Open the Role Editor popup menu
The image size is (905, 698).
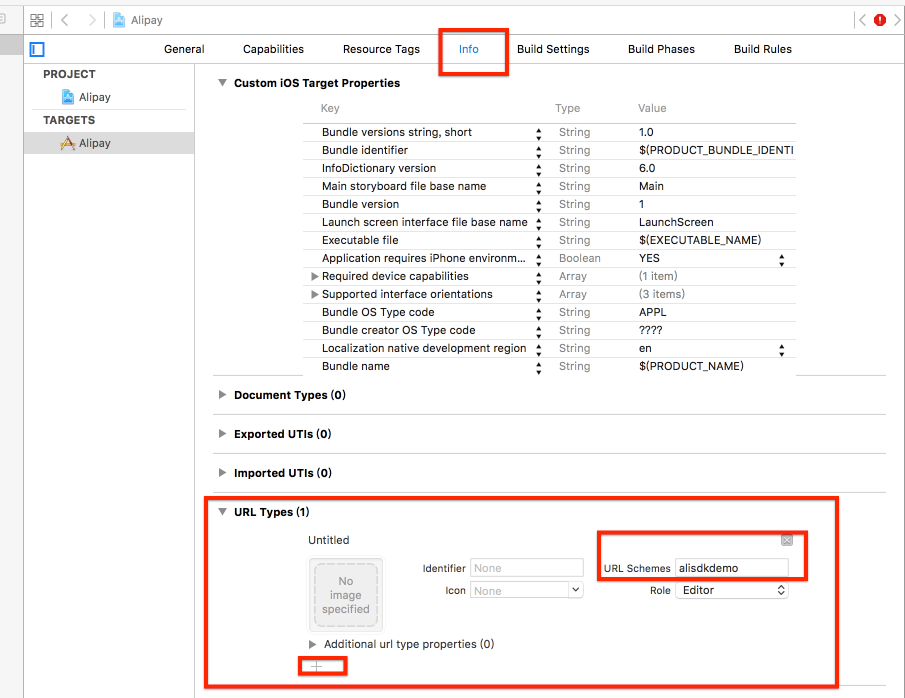click(732, 590)
